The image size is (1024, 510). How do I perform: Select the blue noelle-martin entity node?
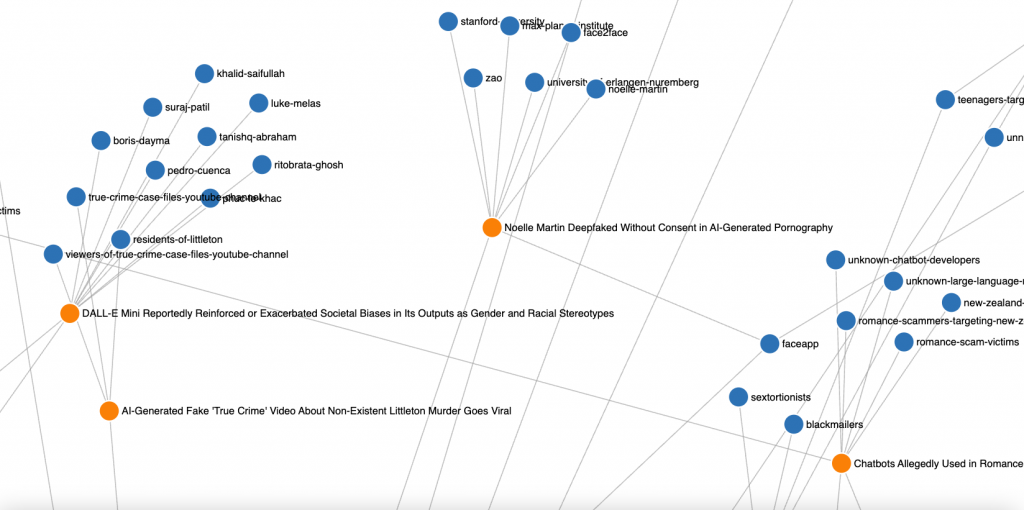point(596,89)
